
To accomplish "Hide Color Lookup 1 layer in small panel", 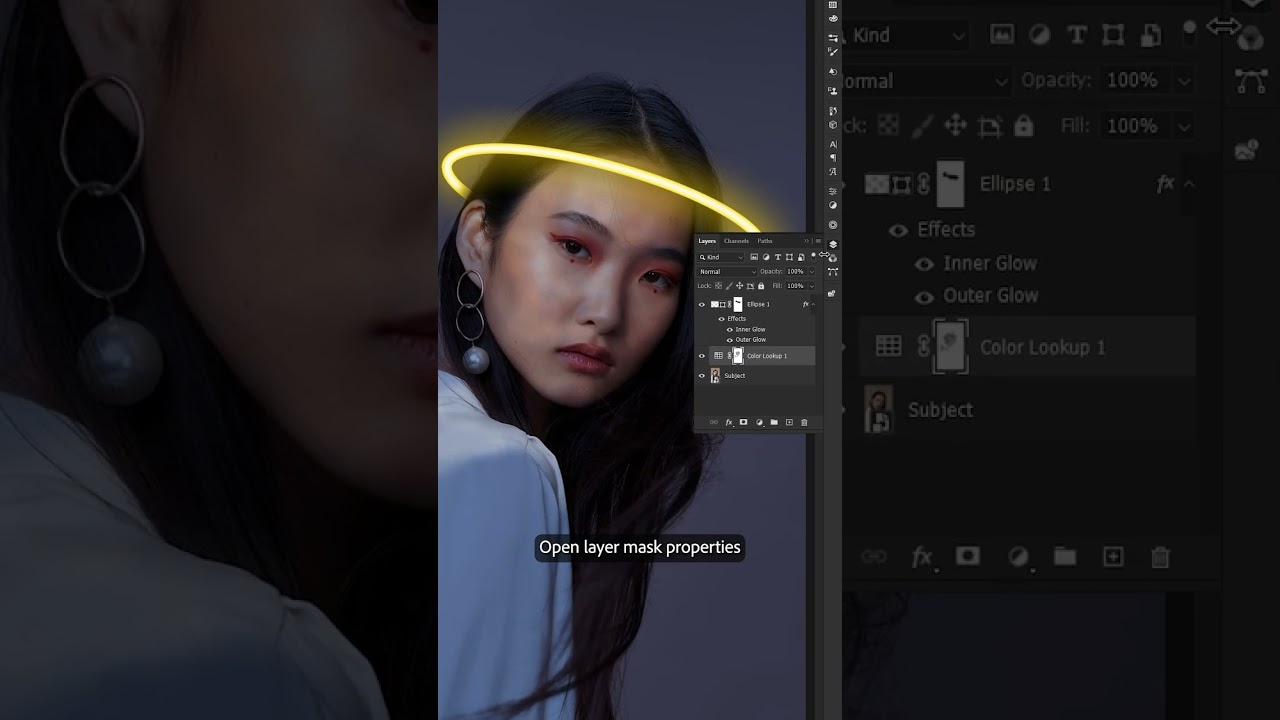I will (x=702, y=356).
